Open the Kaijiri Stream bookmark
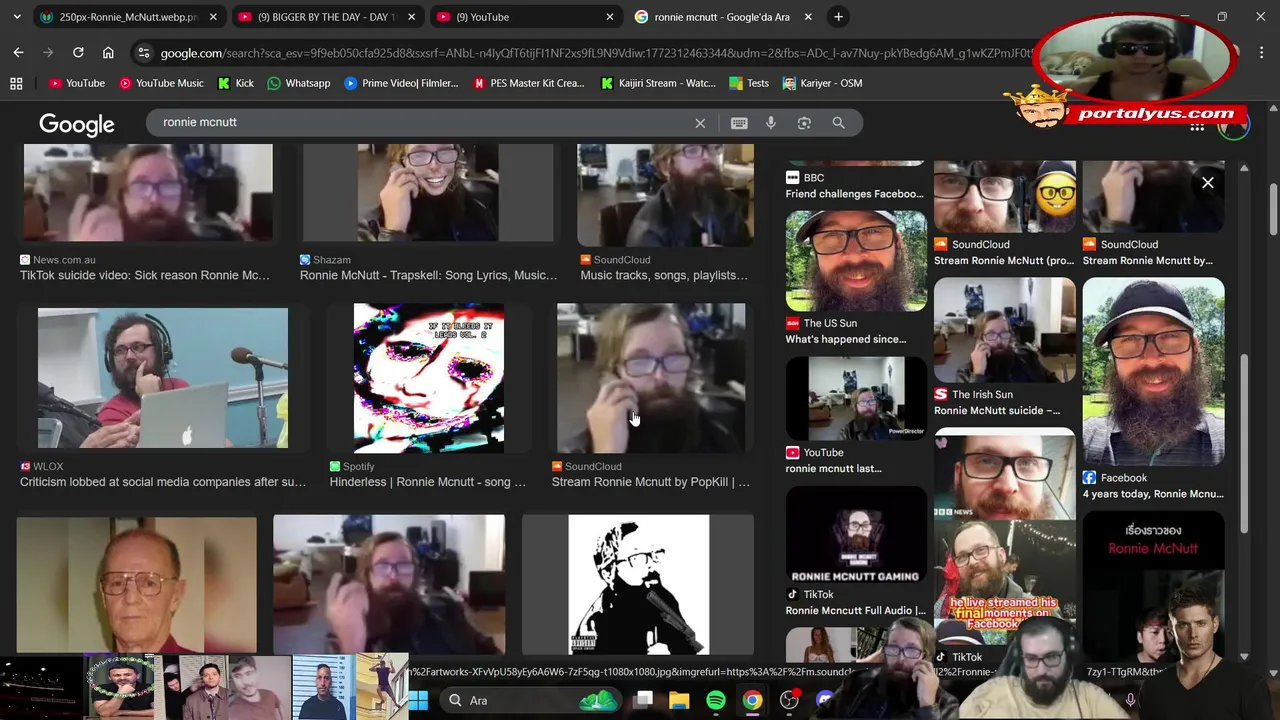1280x720 pixels. point(657,83)
